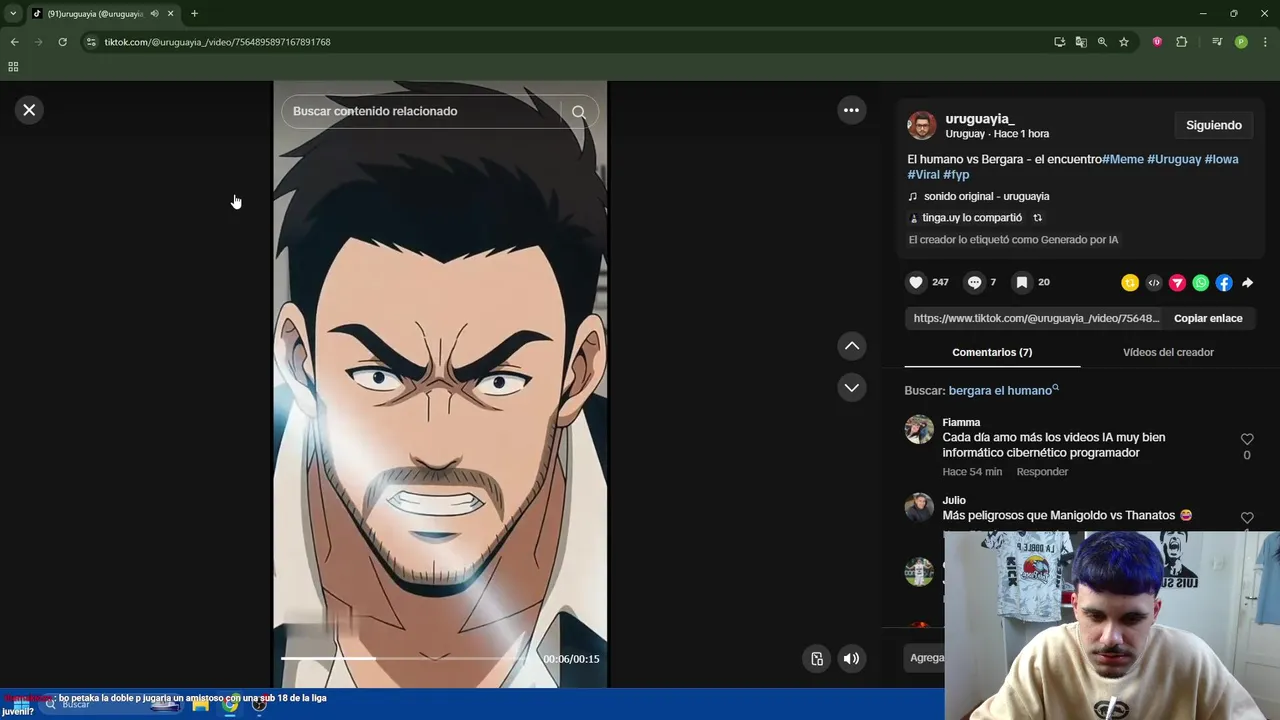This screenshot has width=1280, height=720.
Task: Open Windows Start button
Action: 20,705
